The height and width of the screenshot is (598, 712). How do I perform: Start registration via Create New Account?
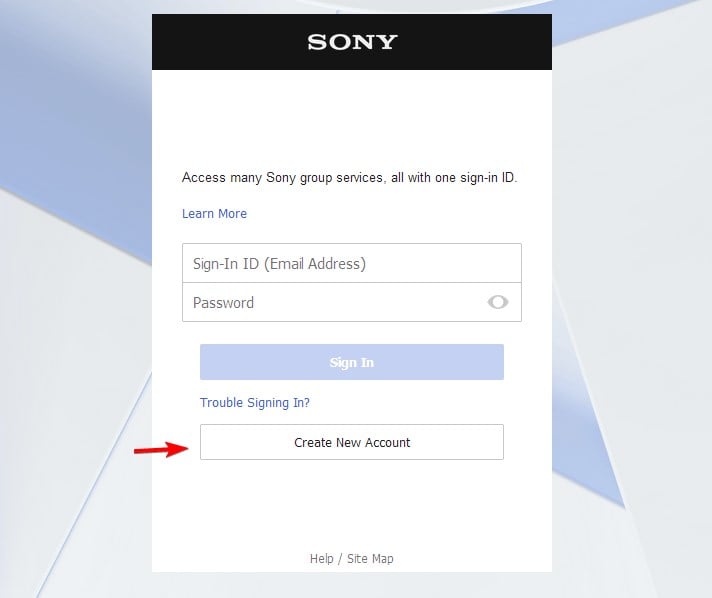pos(352,442)
